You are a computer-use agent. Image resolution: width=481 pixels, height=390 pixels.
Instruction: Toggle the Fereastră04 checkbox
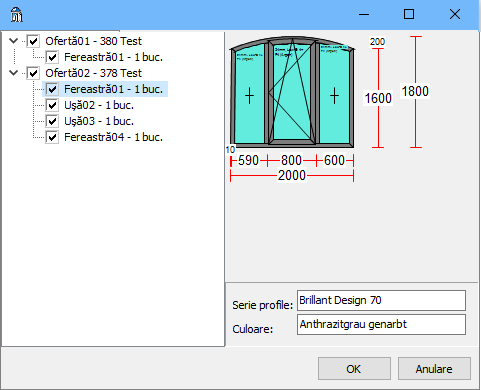52,137
